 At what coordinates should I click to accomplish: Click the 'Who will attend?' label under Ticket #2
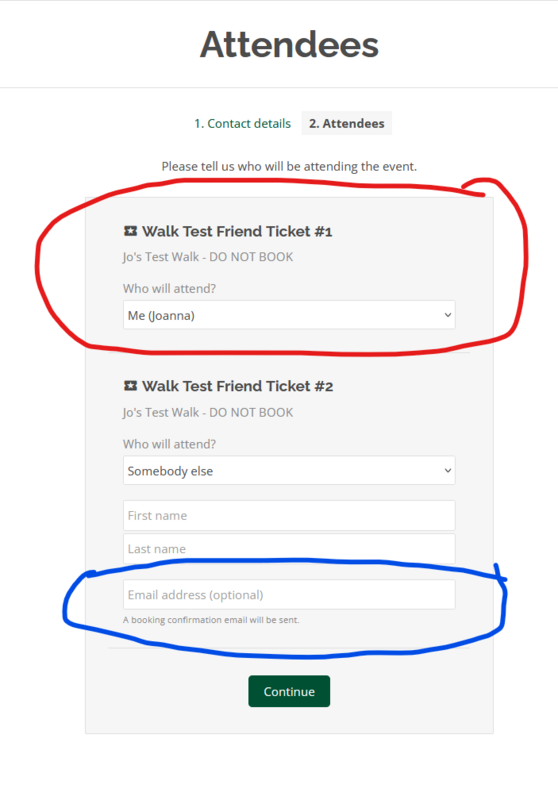(169, 444)
